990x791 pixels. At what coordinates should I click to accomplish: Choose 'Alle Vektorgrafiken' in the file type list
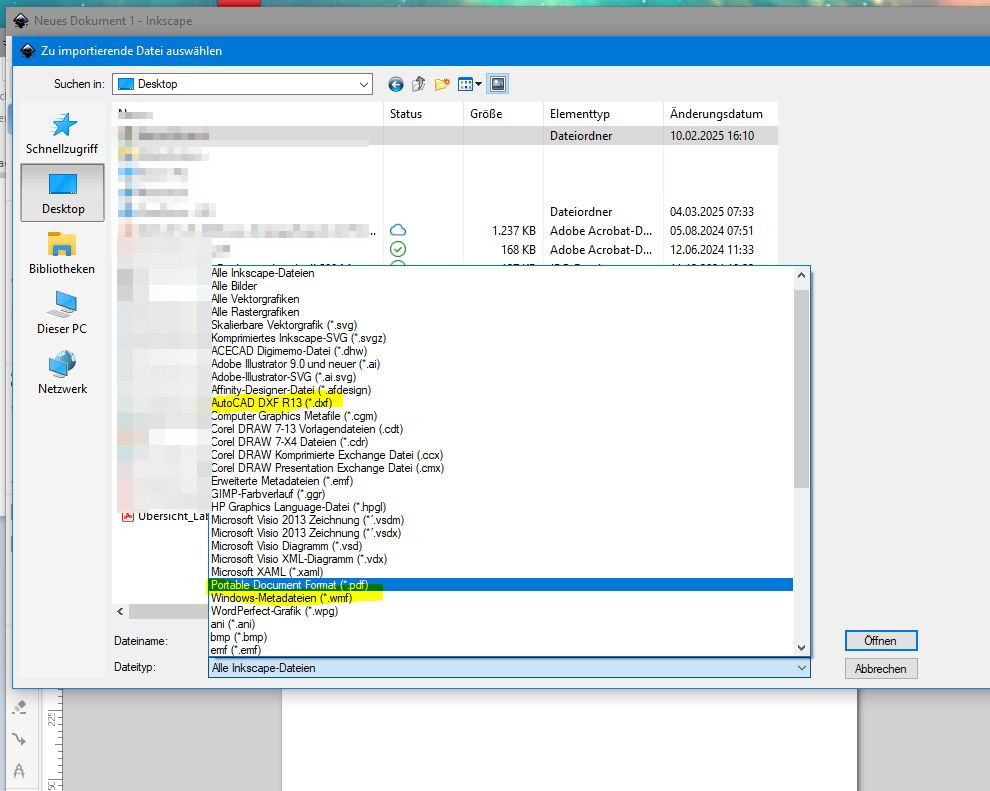point(255,299)
